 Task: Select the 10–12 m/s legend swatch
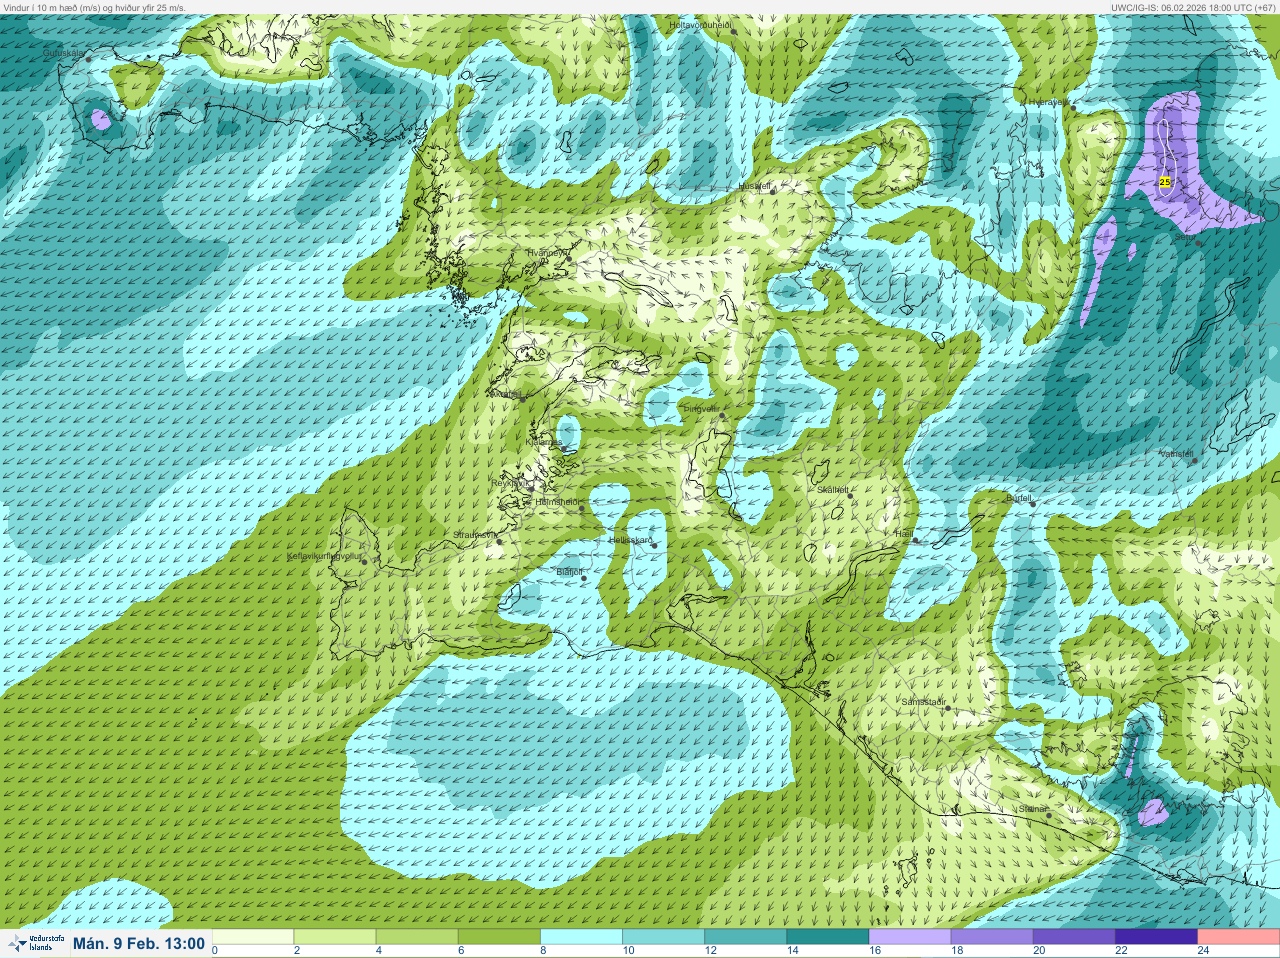(x=665, y=937)
